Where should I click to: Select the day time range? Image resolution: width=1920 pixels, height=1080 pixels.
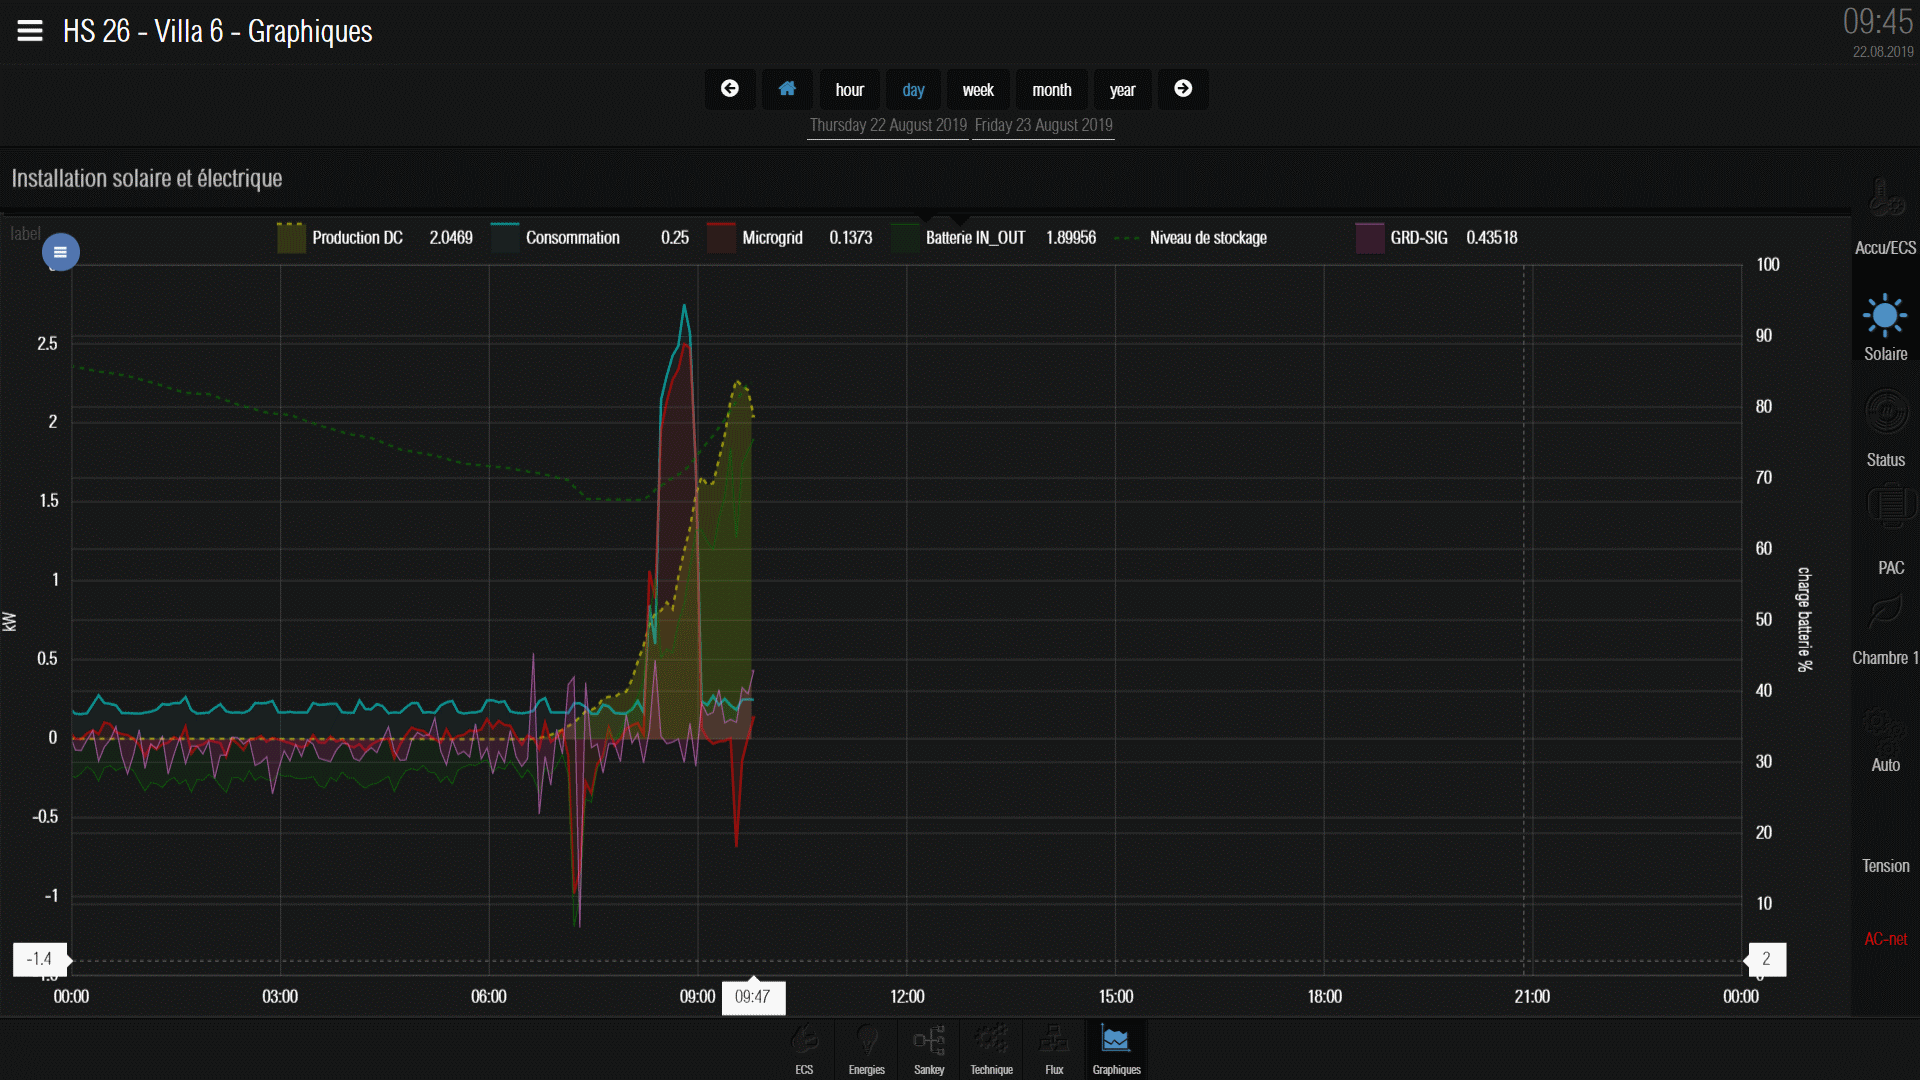click(x=913, y=90)
